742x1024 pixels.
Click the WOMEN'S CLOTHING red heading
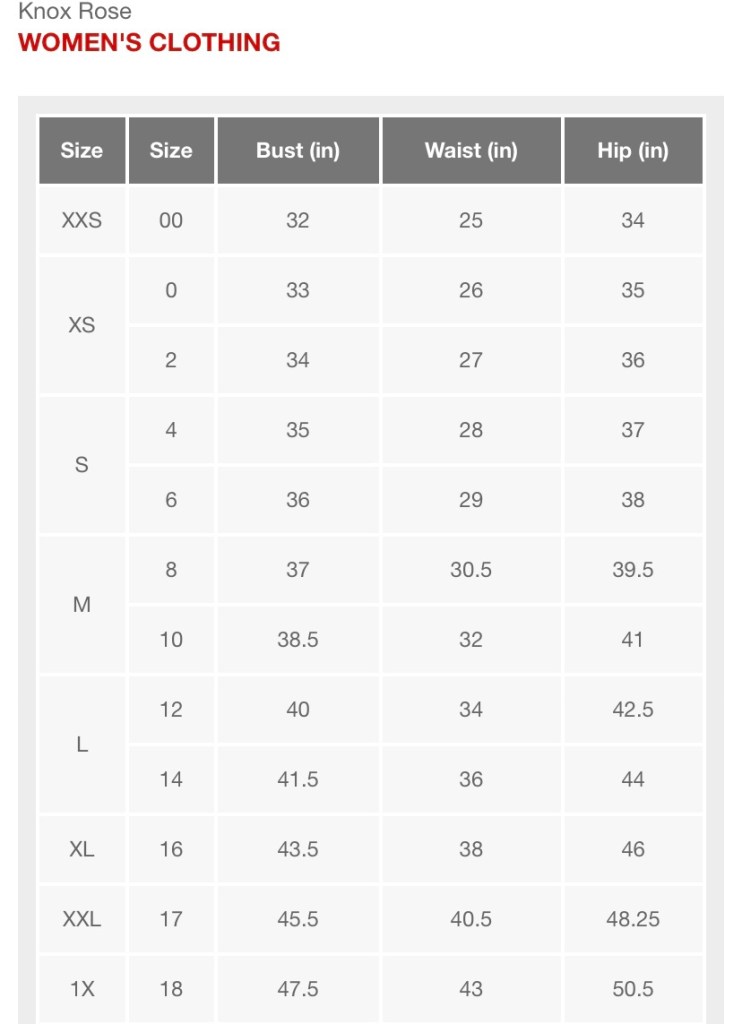(149, 42)
